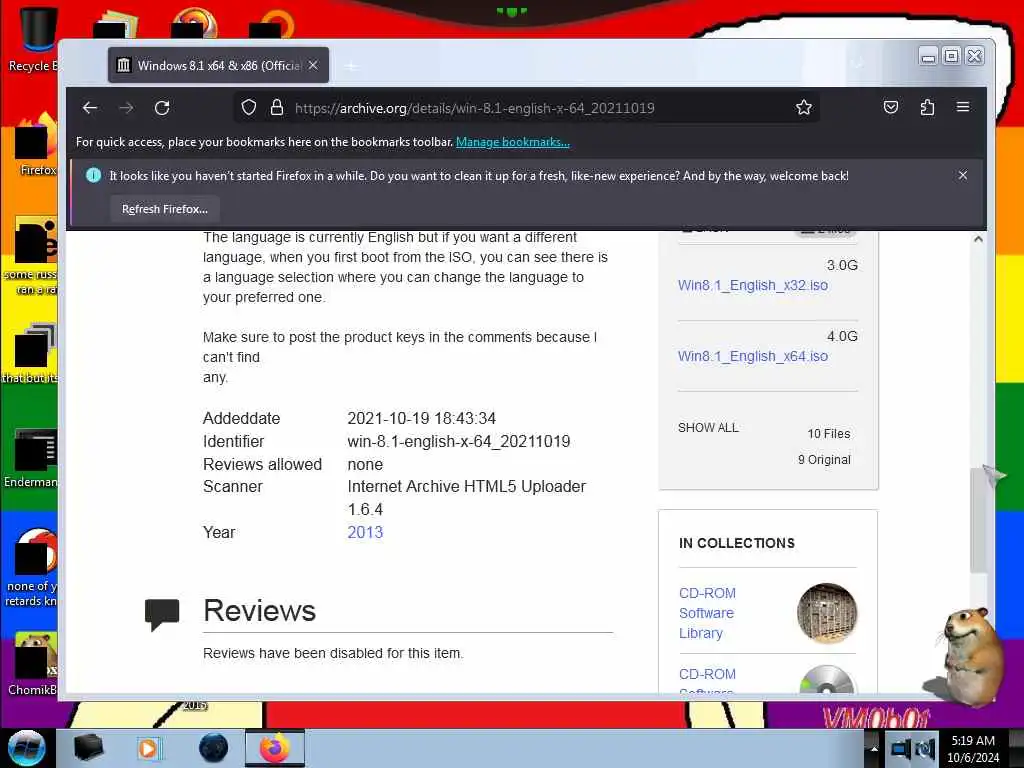Open the first CD-ROM Software Library collection link
The height and width of the screenshot is (768, 1024).
point(707,613)
